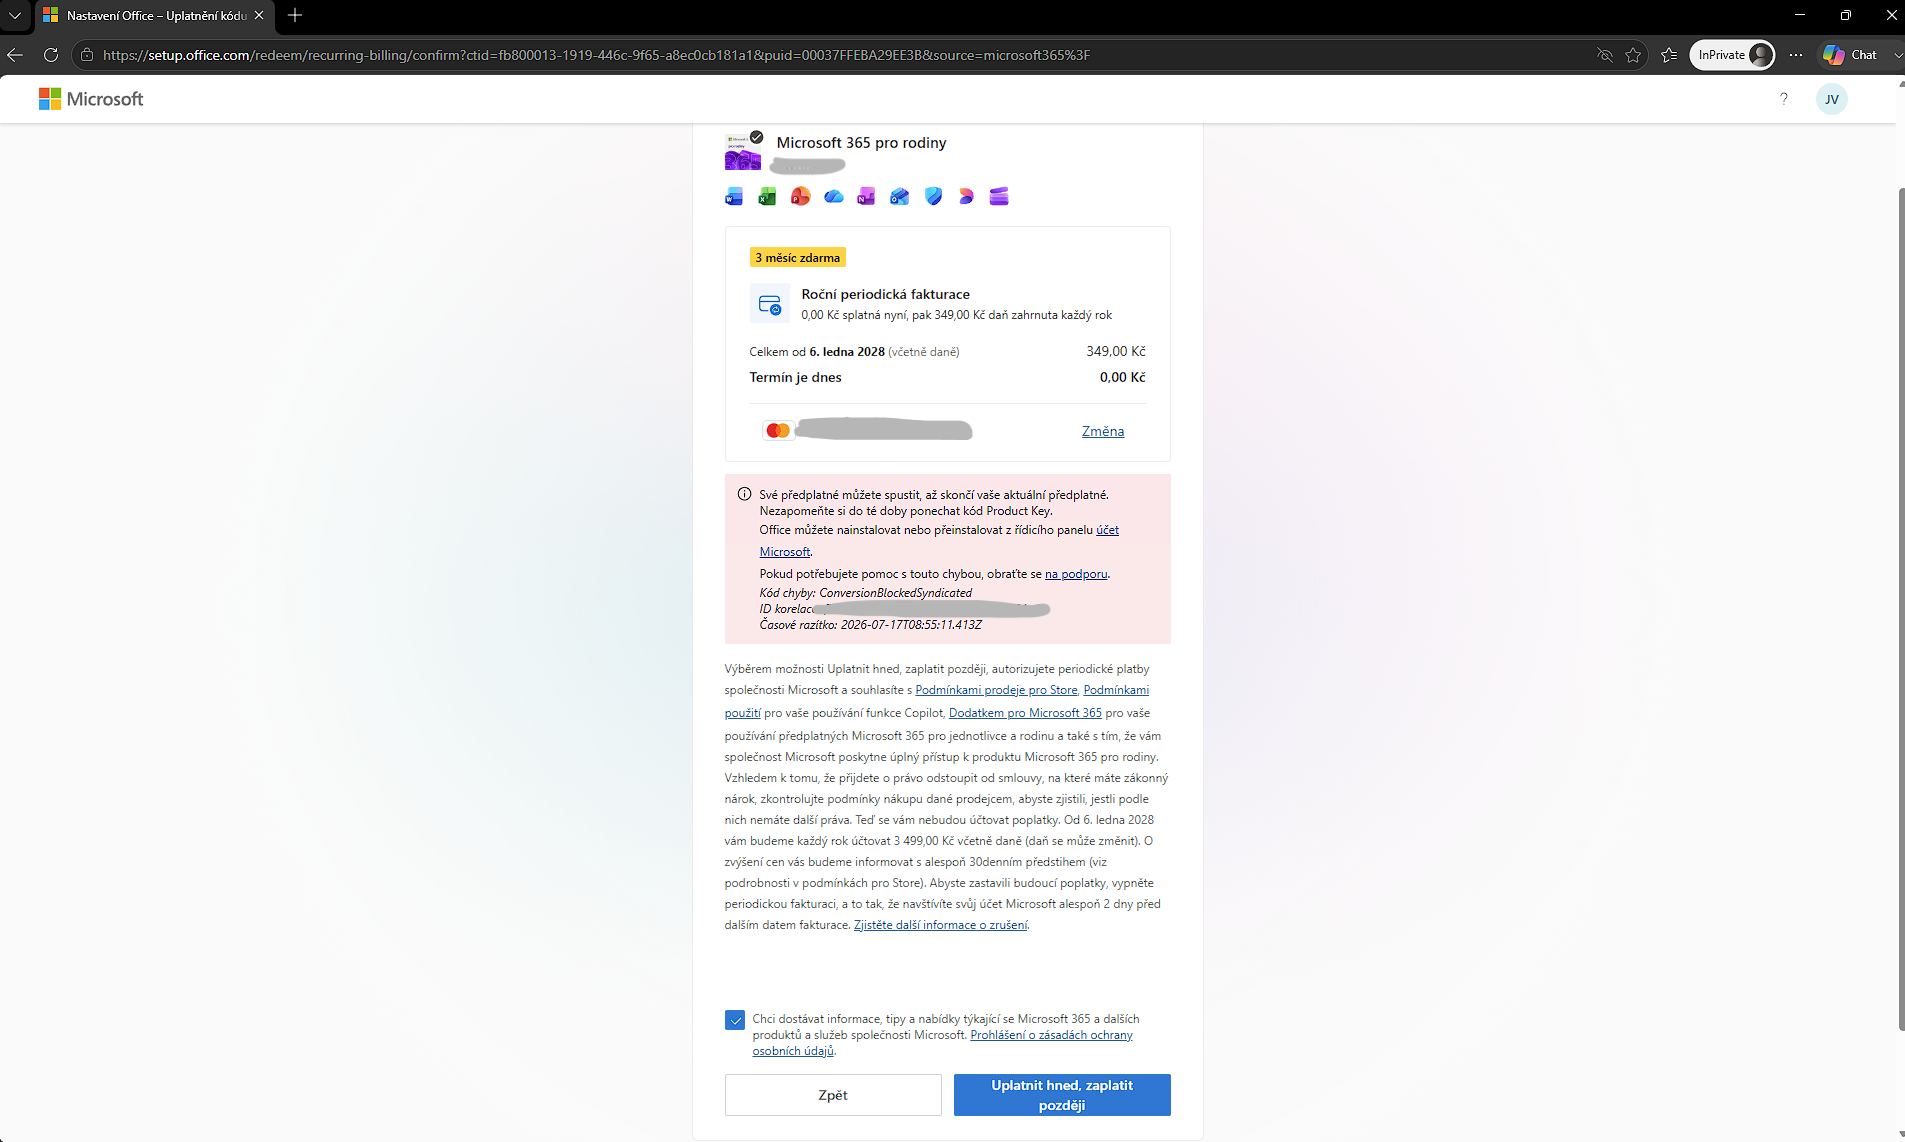This screenshot has height=1142, width=1905.
Task: Click the Microsoft logo in header
Action: pyautogui.click(x=91, y=99)
